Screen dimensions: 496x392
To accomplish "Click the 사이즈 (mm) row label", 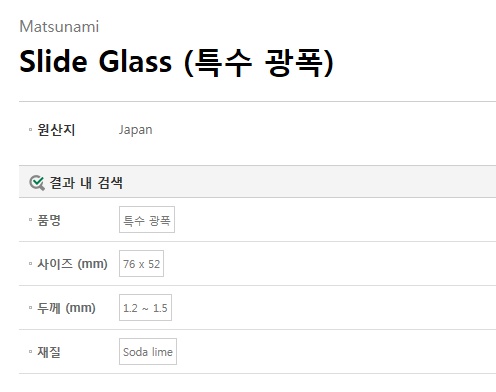I will (x=72, y=264).
